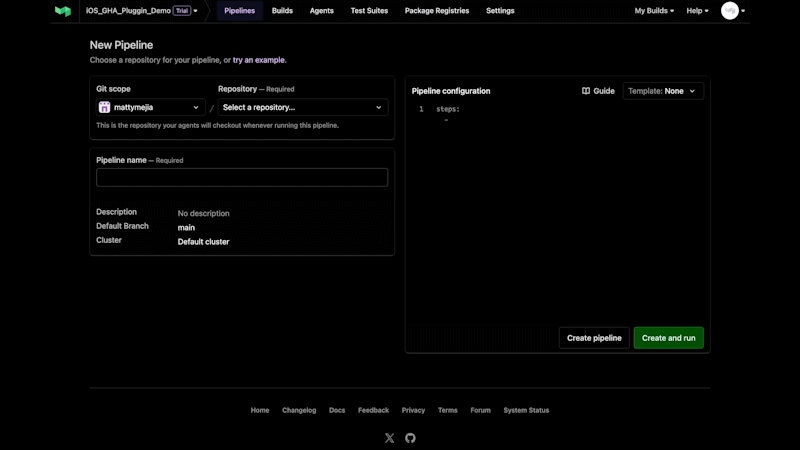Open the Changelog footer link
The height and width of the screenshot is (450, 800).
click(x=299, y=410)
